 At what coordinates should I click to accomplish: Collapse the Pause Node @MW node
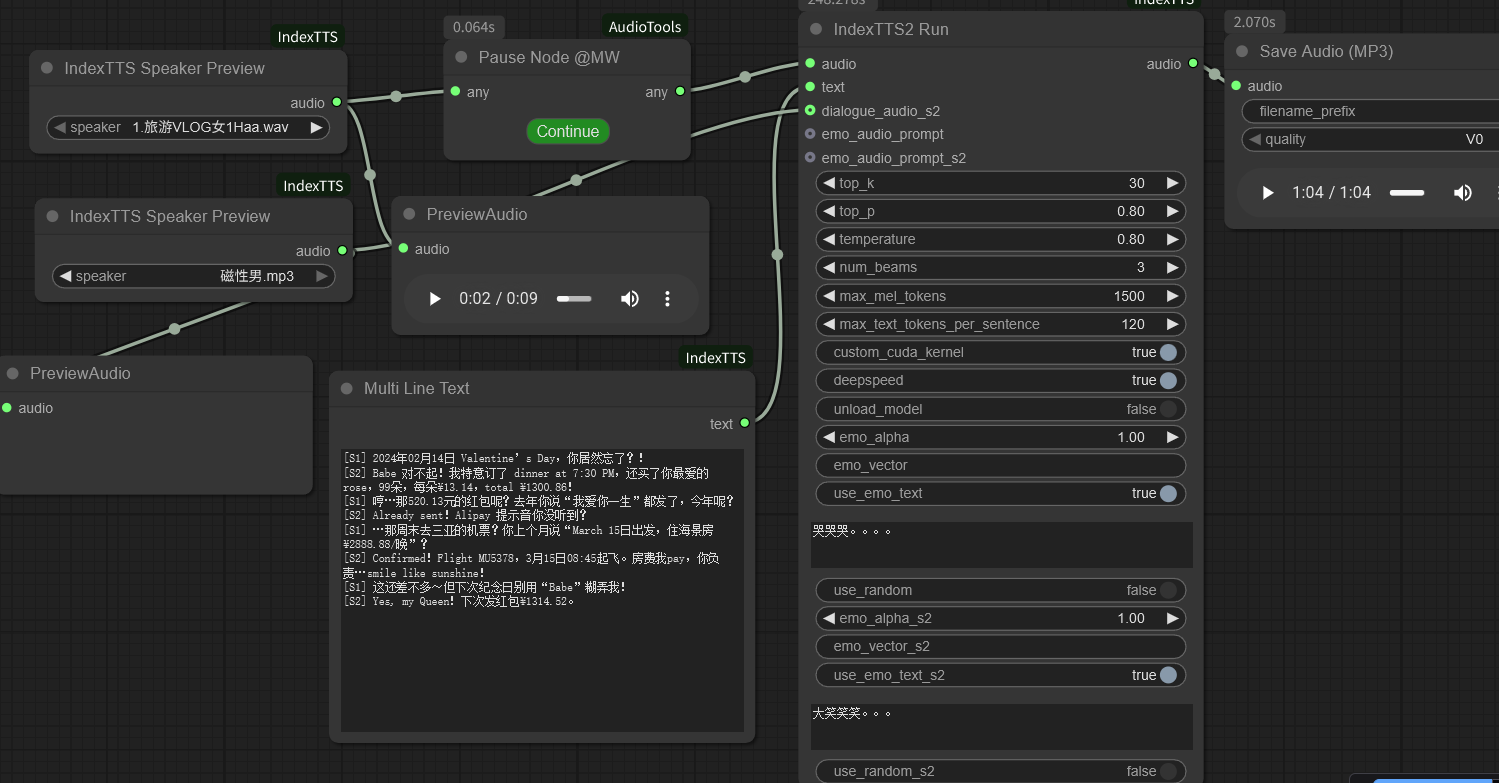[x=461, y=58]
